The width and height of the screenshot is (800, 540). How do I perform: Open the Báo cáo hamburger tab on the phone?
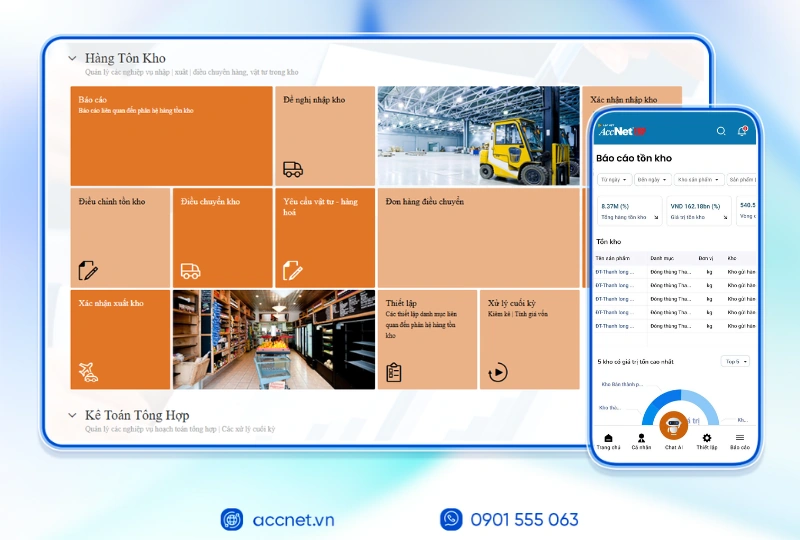click(740, 441)
